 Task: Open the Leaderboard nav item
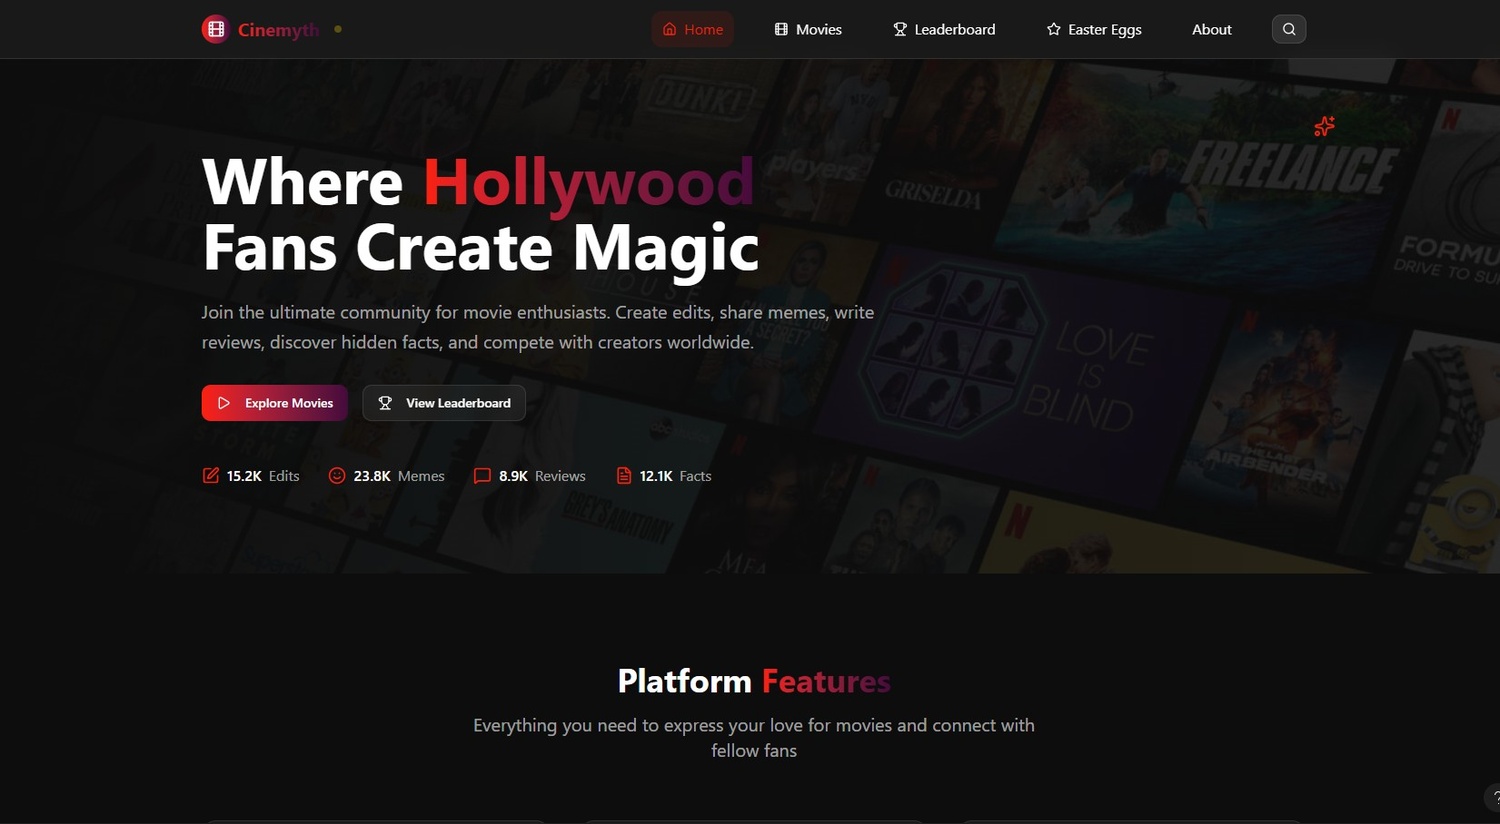(x=944, y=30)
